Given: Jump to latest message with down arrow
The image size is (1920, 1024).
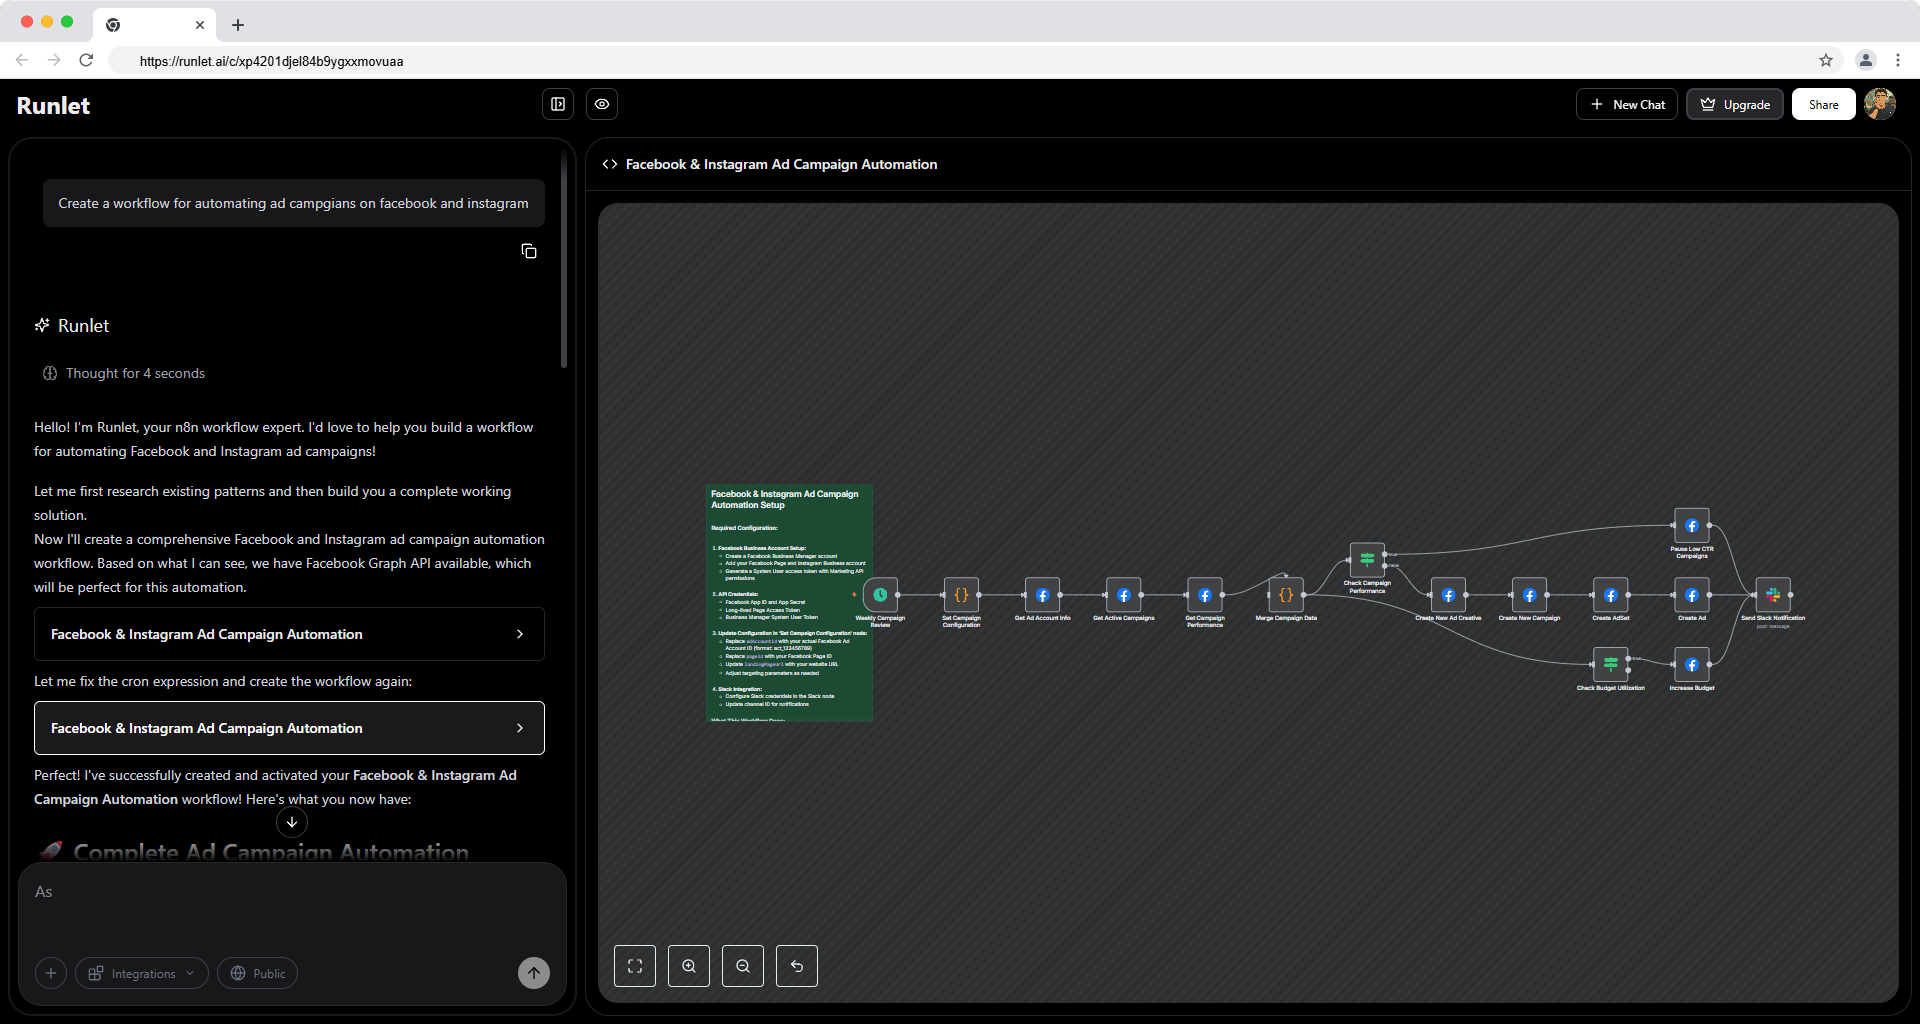Looking at the screenshot, I should [292, 822].
